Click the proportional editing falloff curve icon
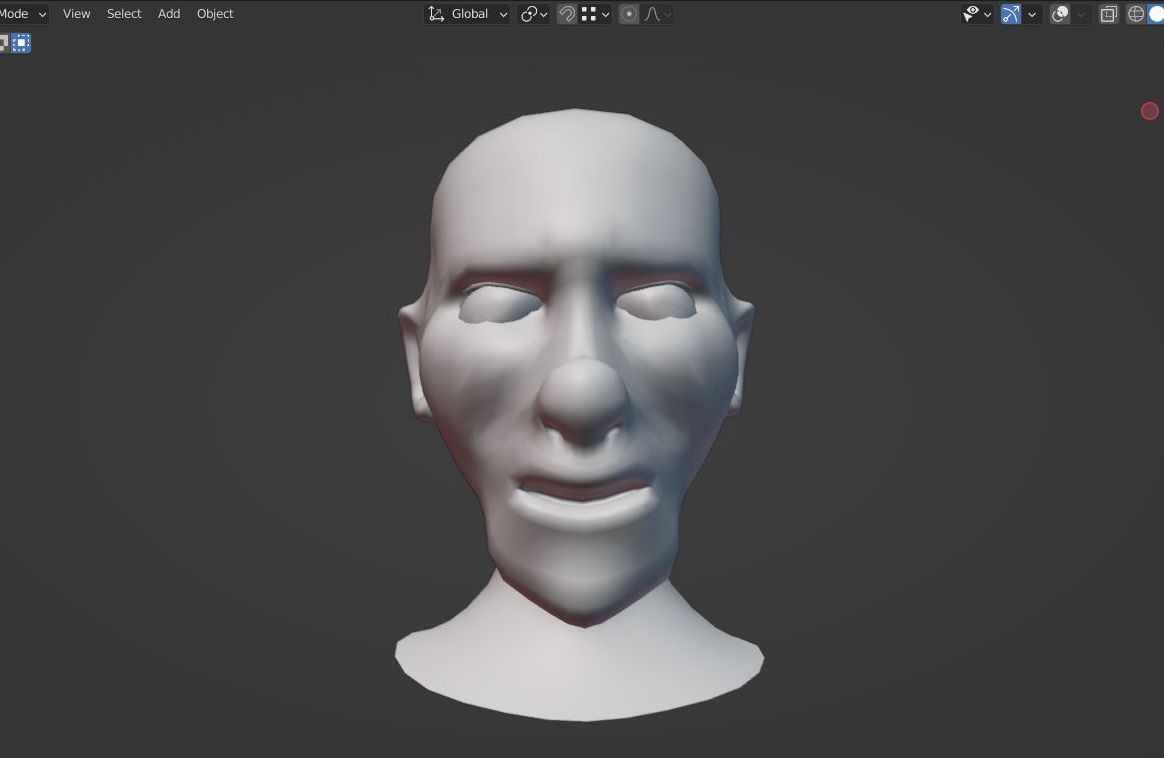This screenshot has height=758, width=1164. click(657, 14)
